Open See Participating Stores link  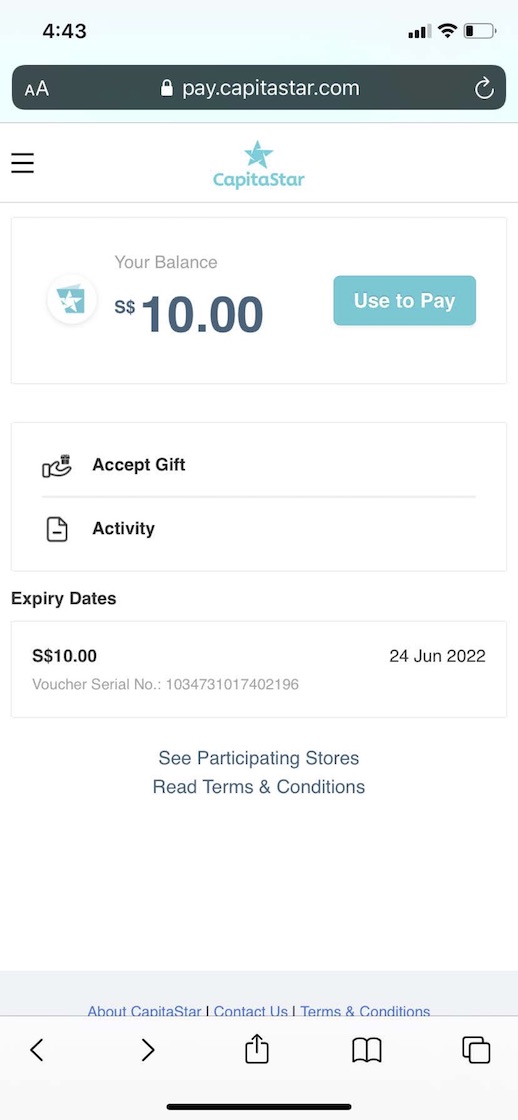coord(259,758)
